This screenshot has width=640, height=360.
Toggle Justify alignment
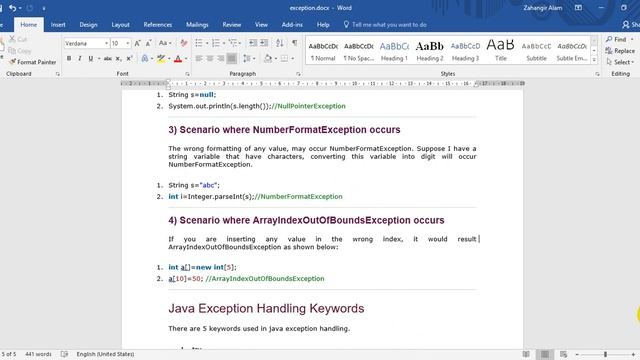pyautogui.click(x=231, y=59)
